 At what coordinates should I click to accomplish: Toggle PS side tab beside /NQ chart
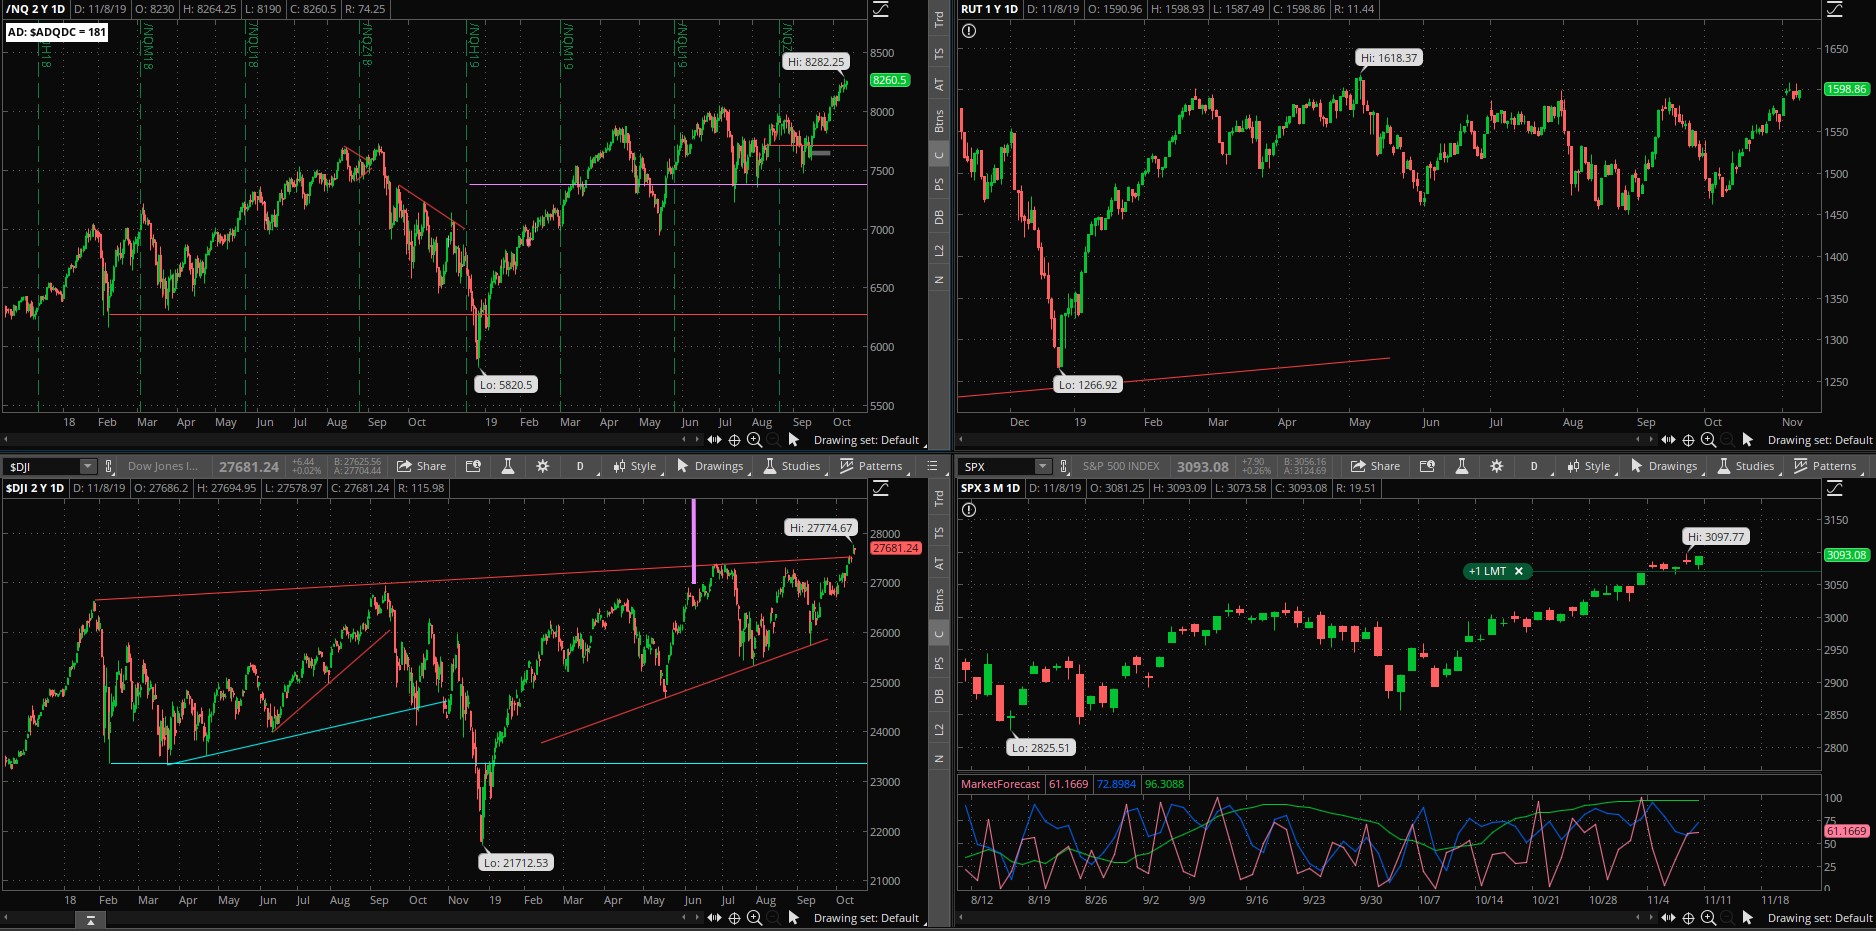939,184
